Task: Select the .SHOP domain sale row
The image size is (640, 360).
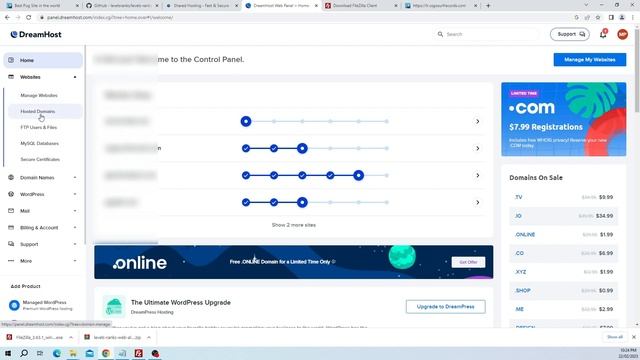Action: (x=564, y=291)
